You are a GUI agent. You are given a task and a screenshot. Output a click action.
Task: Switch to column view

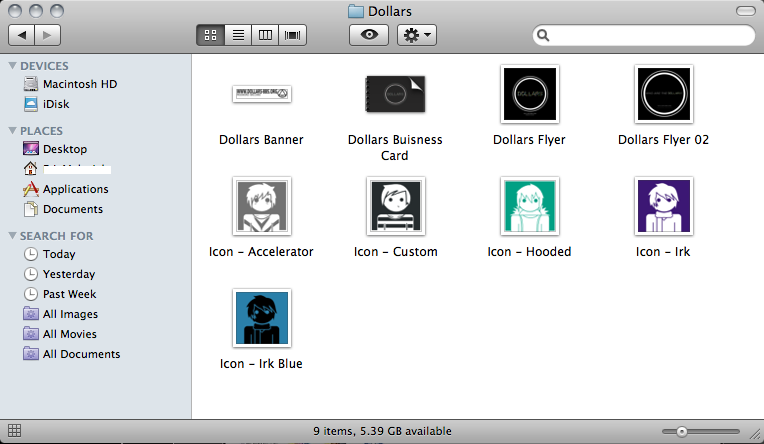(266, 35)
